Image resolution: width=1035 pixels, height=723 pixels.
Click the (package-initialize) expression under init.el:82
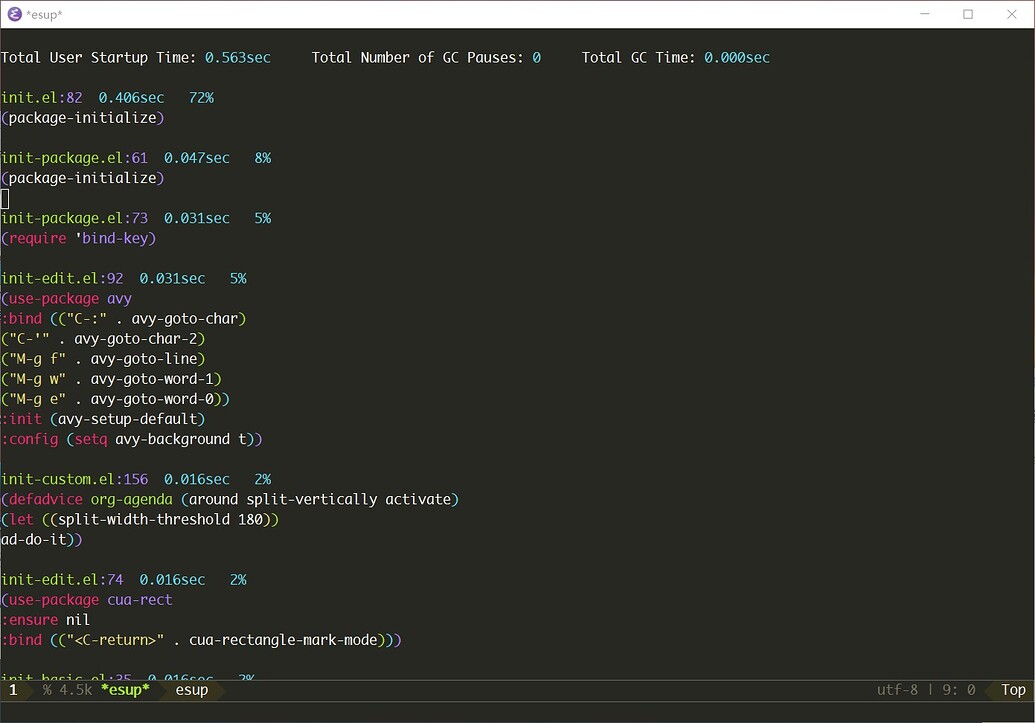pyautogui.click(x=82, y=117)
